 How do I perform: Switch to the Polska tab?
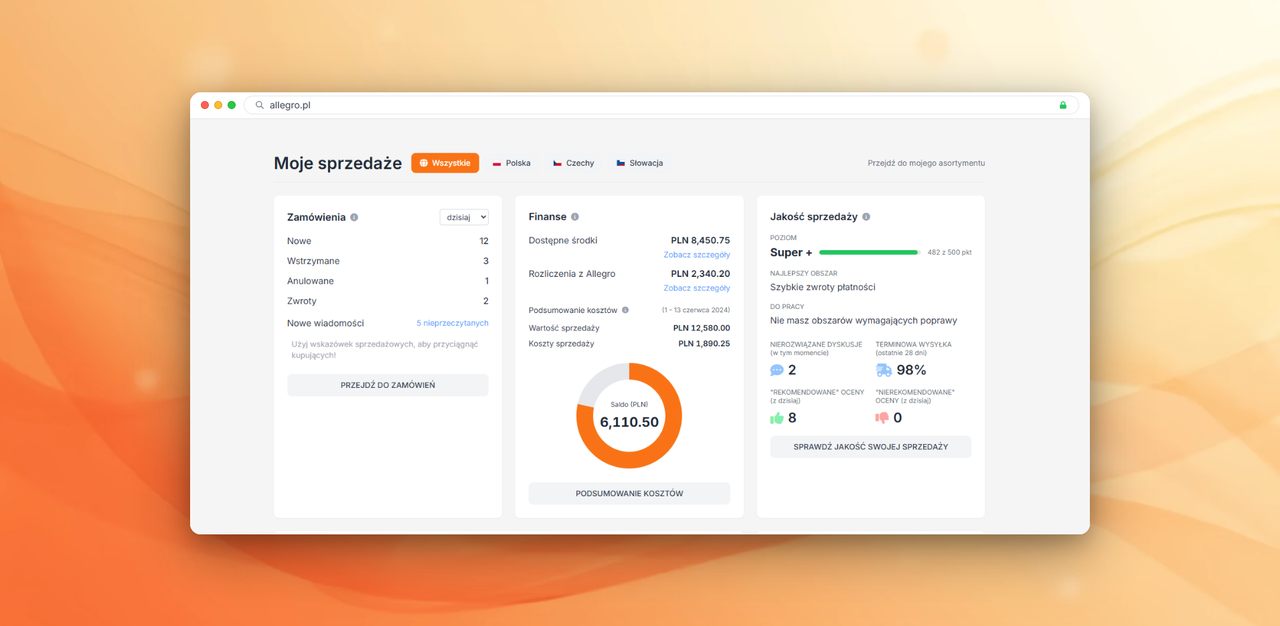(x=511, y=163)
